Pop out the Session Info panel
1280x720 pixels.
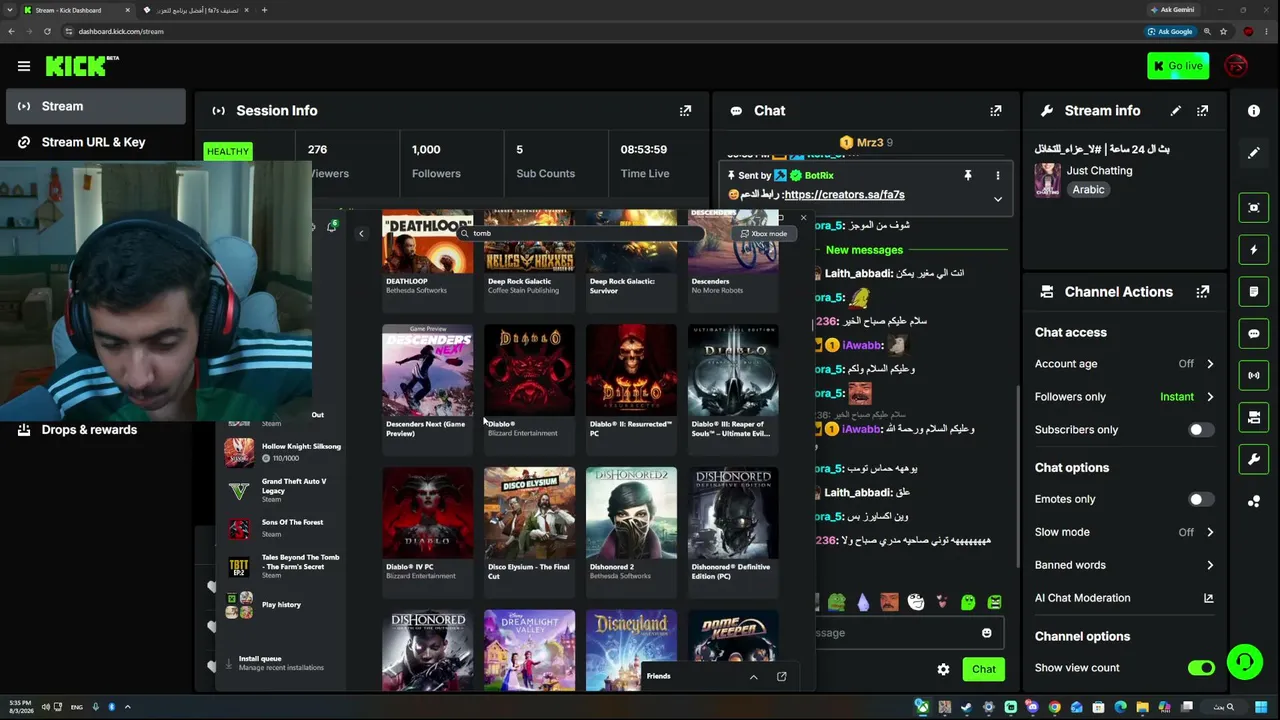pyautogui.click(x=685, y=111)
